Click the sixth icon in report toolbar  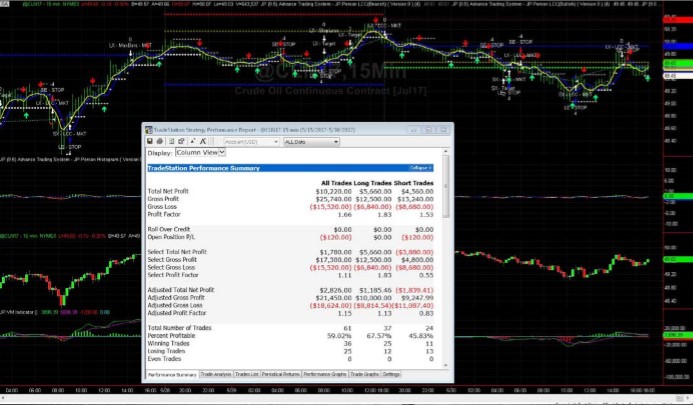203,142
